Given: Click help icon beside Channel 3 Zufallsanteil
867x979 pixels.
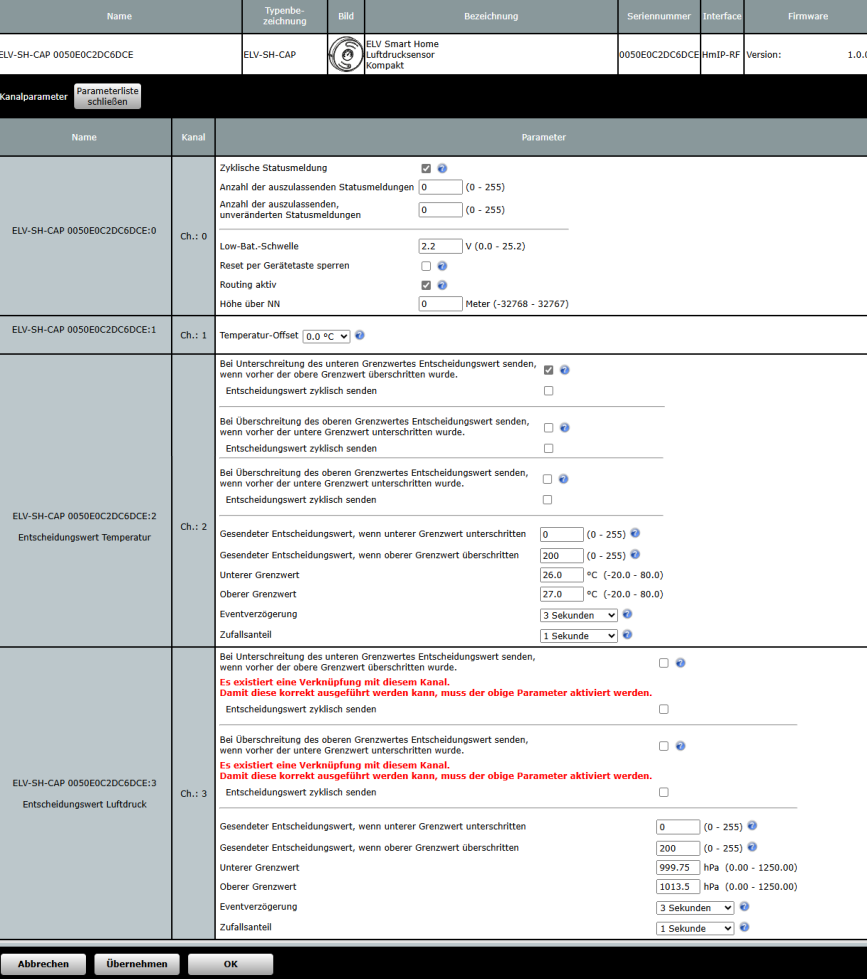Looking at the screenshot, I should [x=743, y=928].
